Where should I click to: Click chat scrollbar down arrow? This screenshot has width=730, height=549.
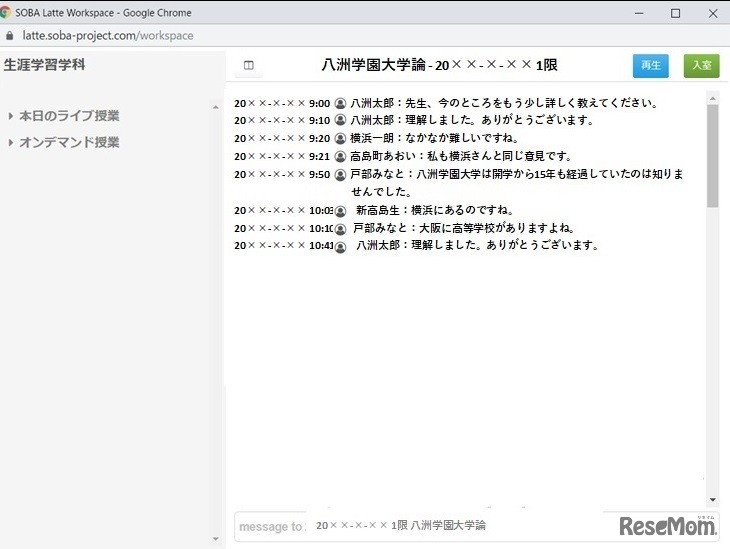click(x=712, y=500)
